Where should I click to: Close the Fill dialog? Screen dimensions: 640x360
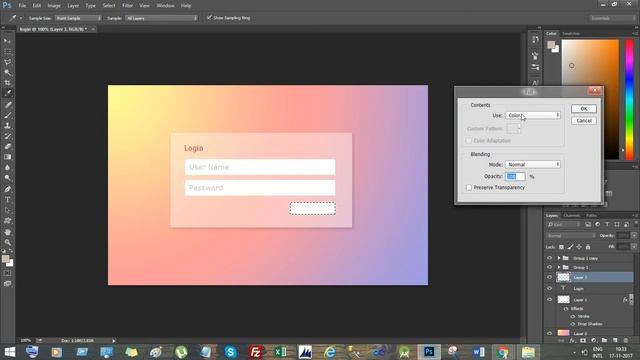(594, 91)
